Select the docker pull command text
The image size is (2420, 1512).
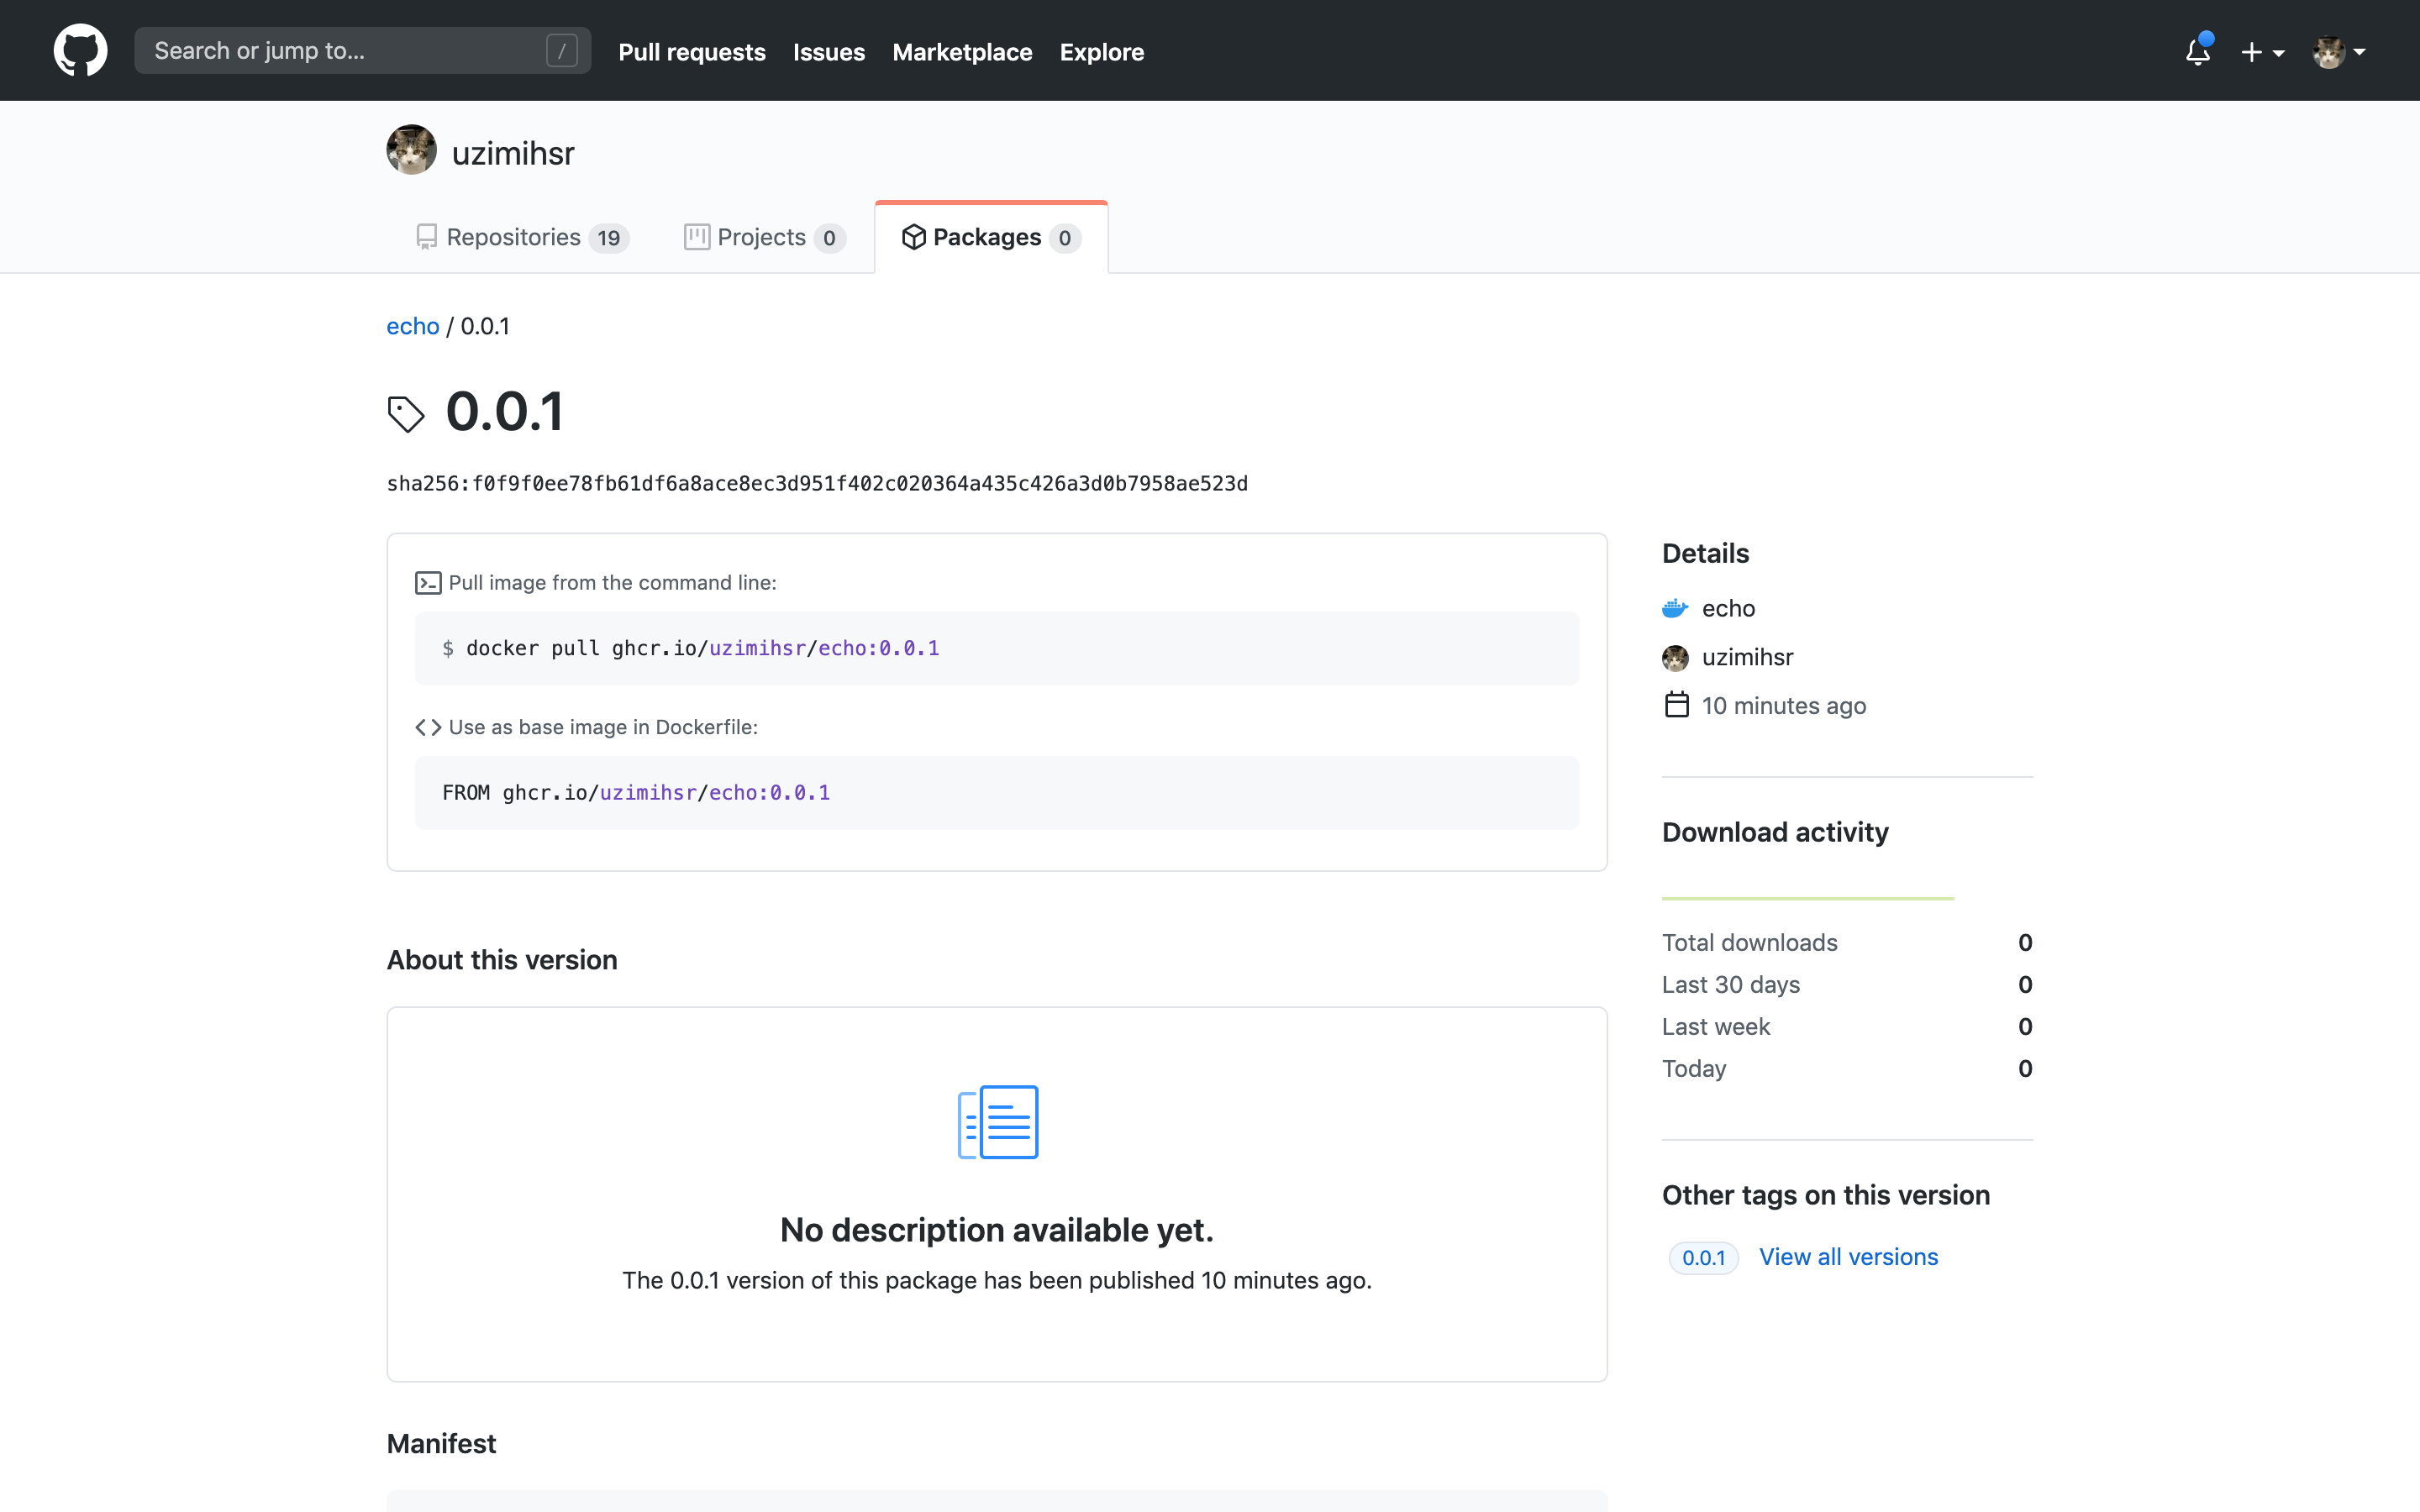point(703,648)
